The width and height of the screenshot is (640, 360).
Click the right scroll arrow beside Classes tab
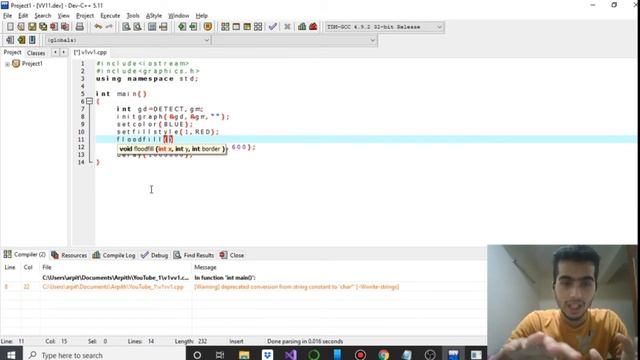click(x=63, y=52)
